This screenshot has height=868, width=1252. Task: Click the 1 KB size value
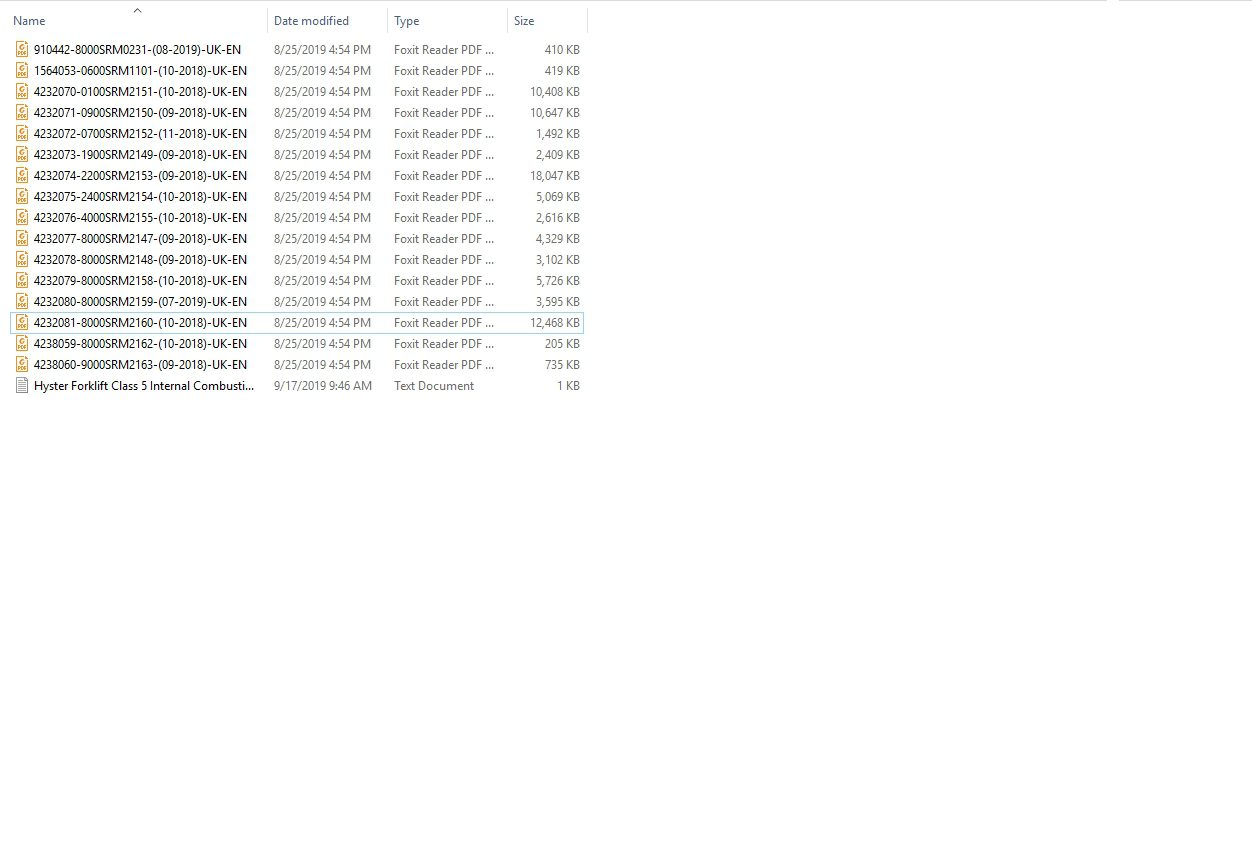[x=568, y=385]
